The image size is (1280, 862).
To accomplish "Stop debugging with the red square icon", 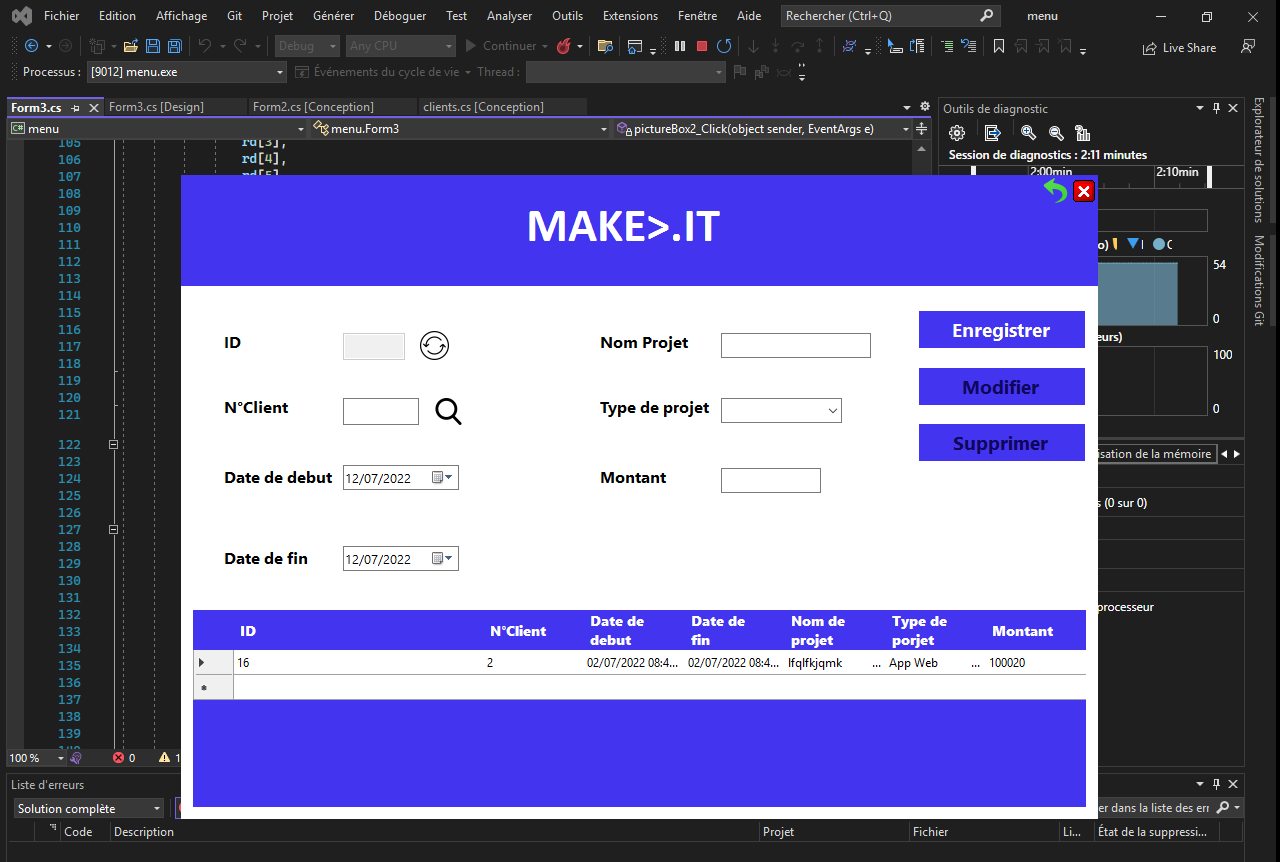I will [701, 45].
